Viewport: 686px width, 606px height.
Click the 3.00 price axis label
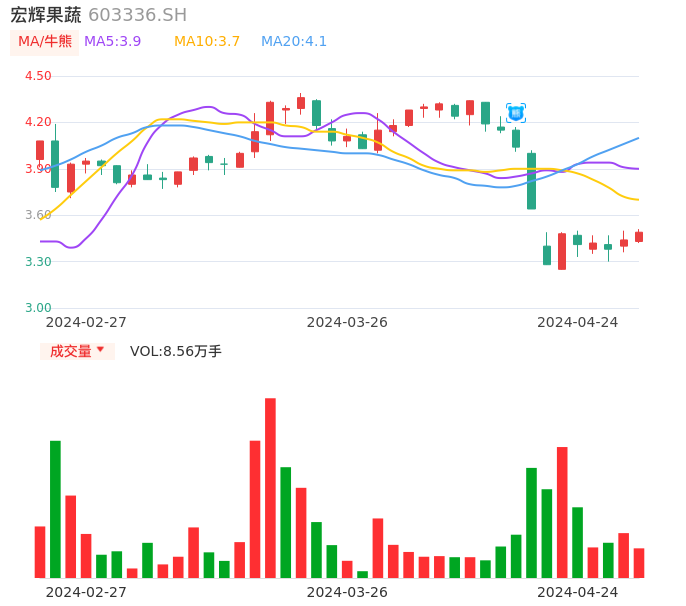pos(38,308)
